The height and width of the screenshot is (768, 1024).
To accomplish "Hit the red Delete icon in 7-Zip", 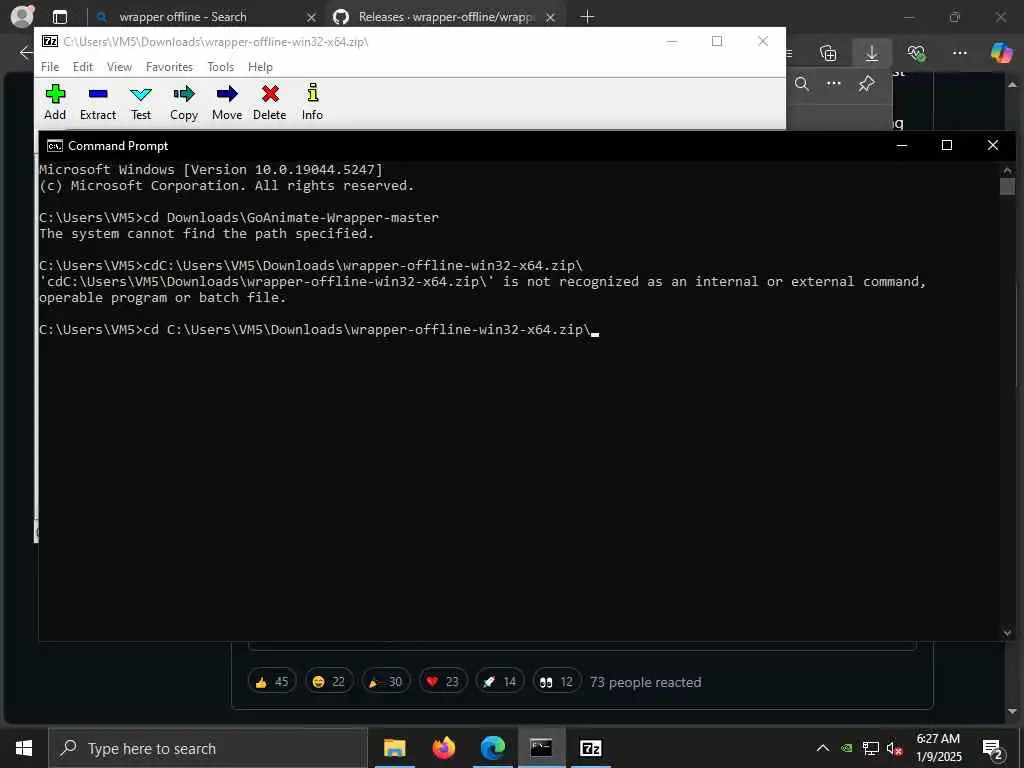I will (270, 103).
